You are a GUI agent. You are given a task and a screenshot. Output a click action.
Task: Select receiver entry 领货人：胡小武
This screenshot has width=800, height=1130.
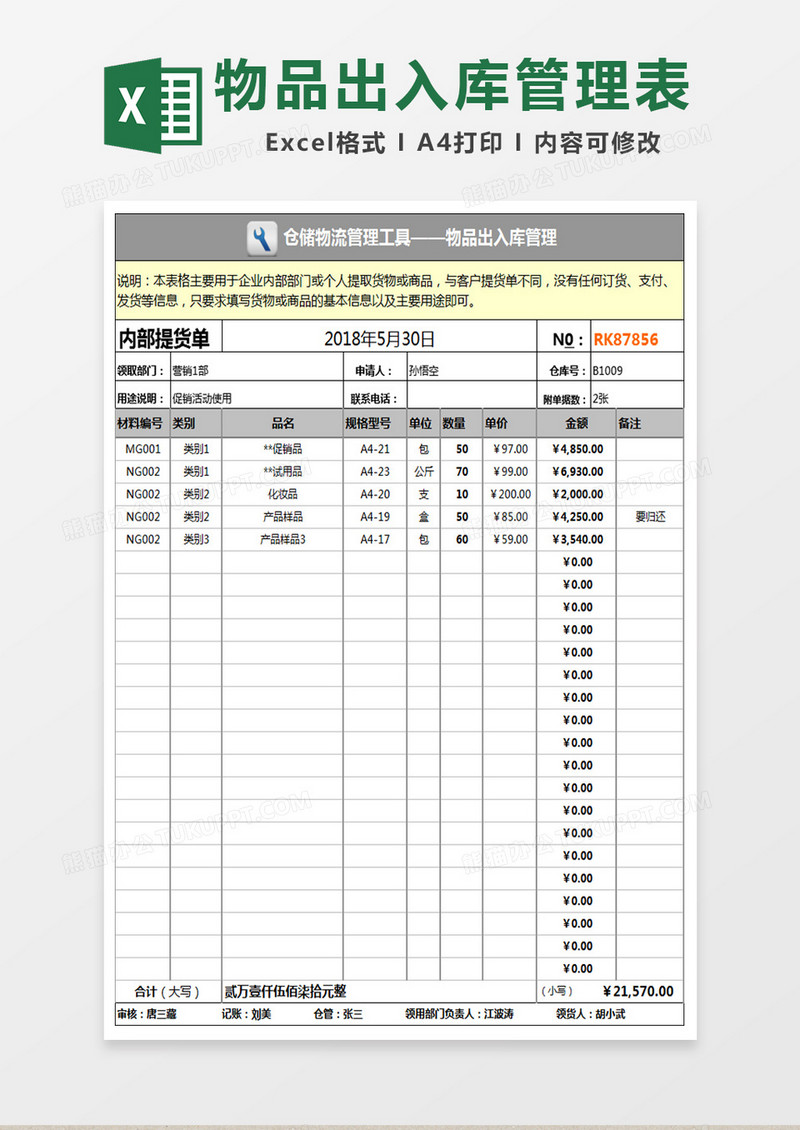click(x=590, y=1014)
